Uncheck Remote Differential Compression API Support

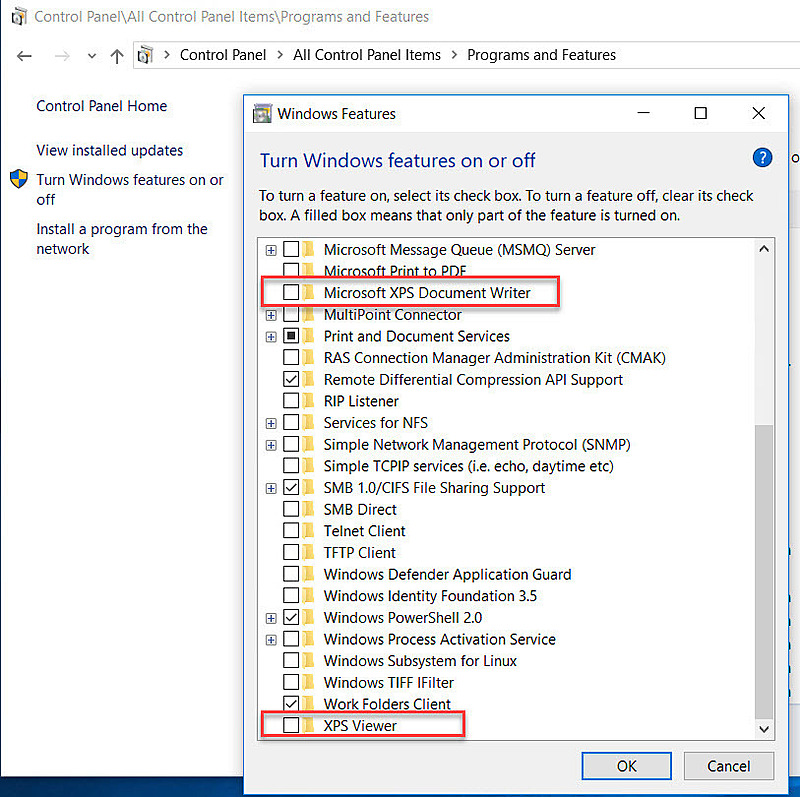[290, 379]
